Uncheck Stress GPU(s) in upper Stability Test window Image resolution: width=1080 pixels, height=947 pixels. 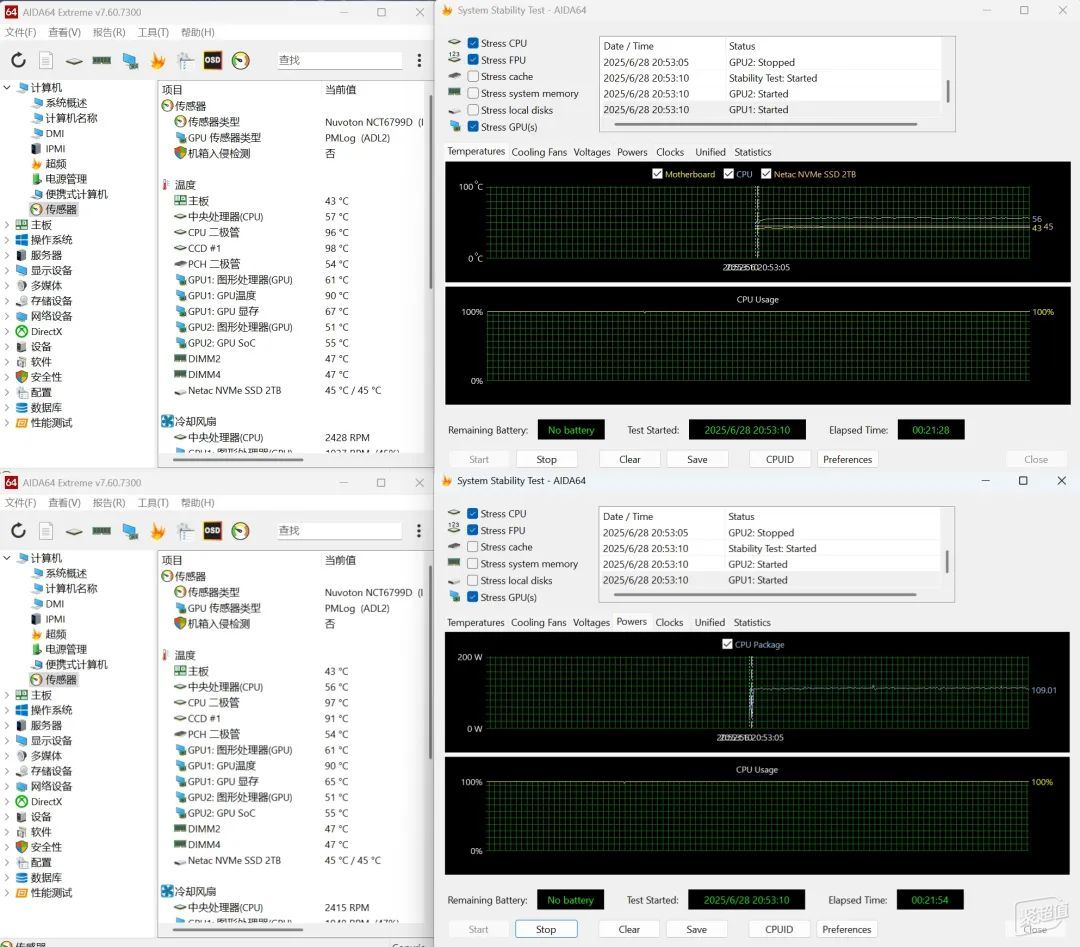[x=473, y=127]
